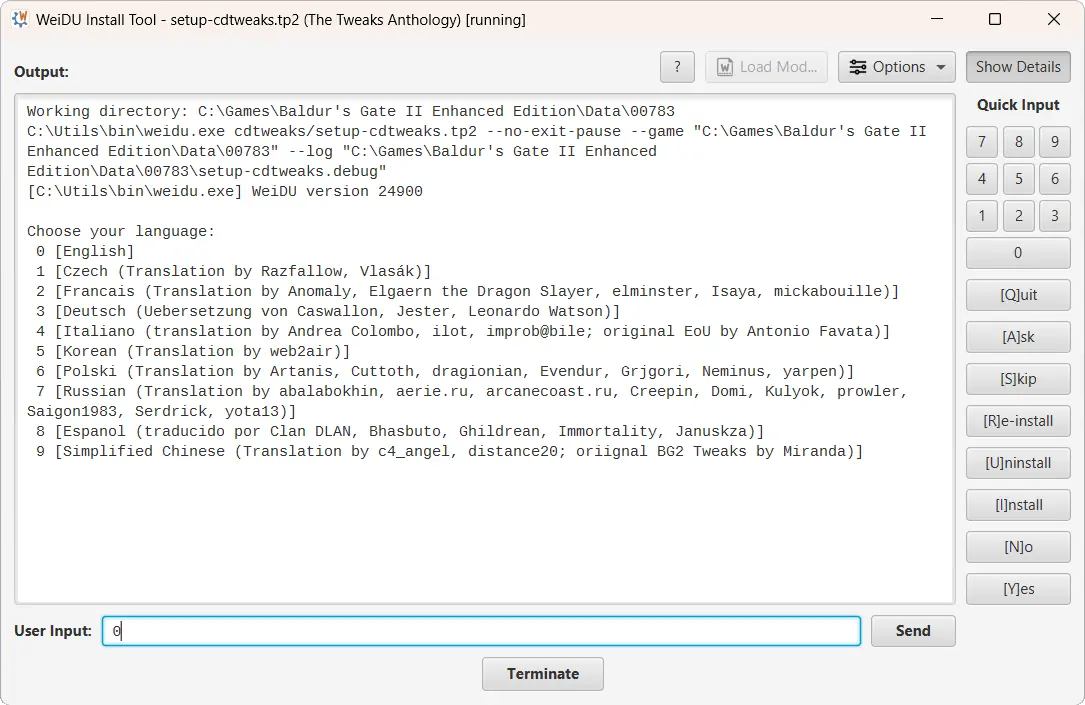1085x705 pixels.
Task: Send the [R]e-install quick input
Action: click(x=1018, y=421)
